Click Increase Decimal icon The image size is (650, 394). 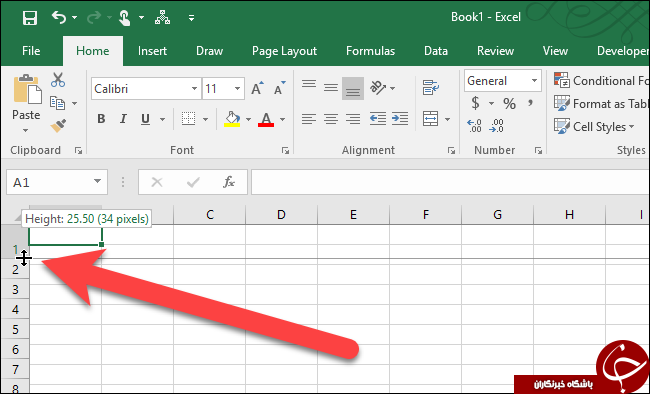pyautogui.click(x=474, y=126)
